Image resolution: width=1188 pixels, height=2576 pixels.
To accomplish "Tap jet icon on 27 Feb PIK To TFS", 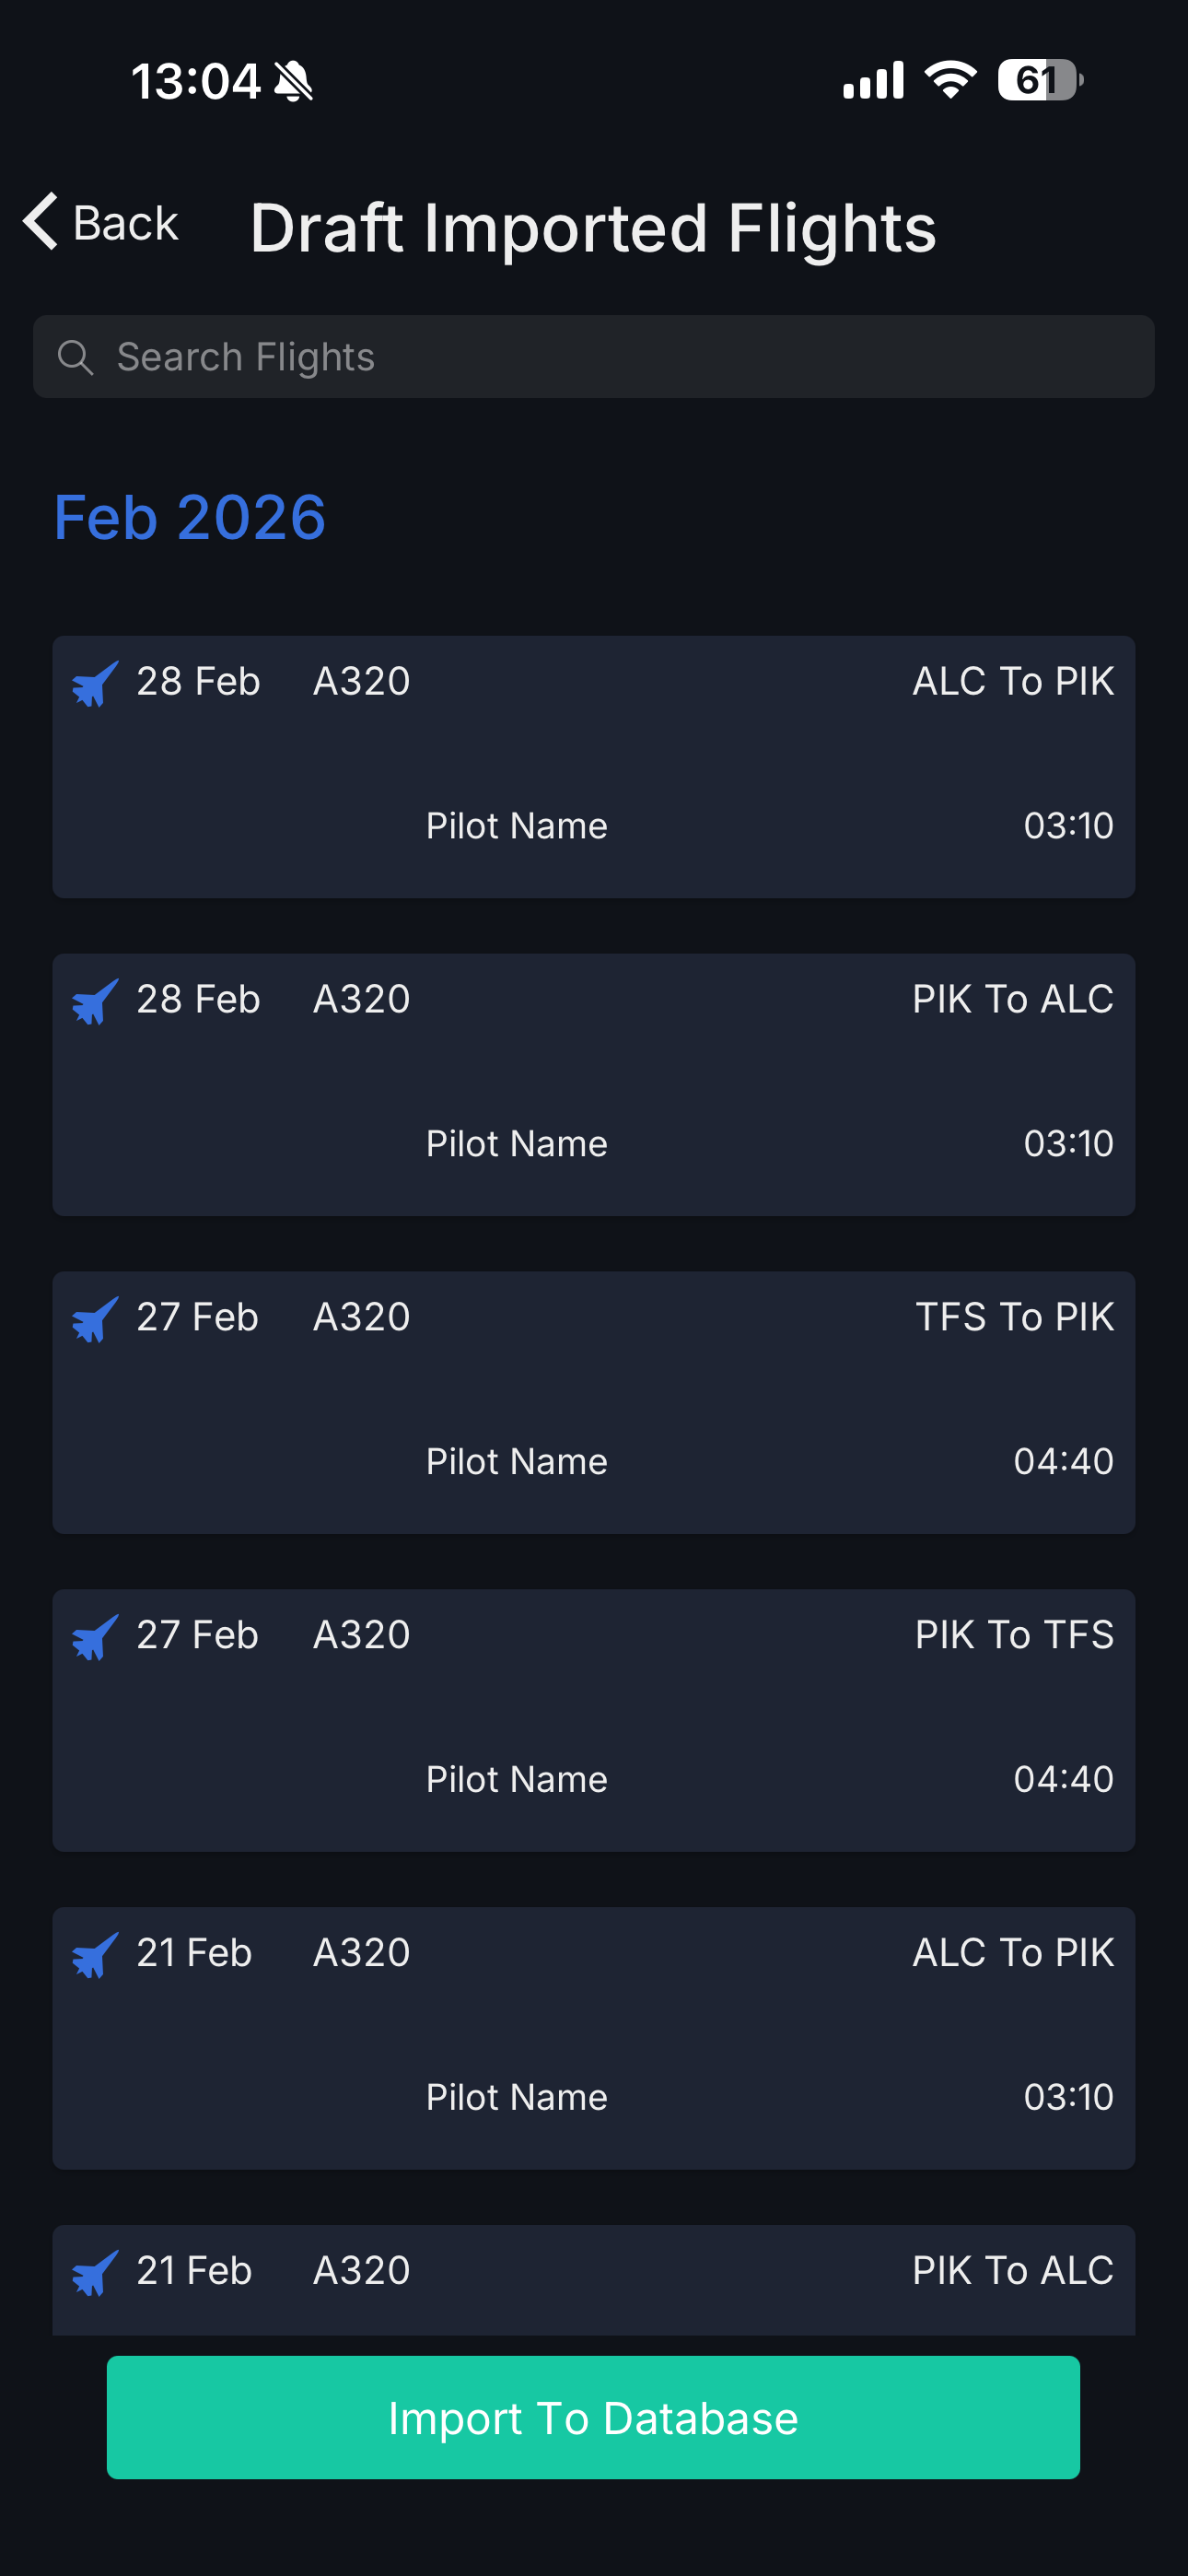I will [95, 1638].
